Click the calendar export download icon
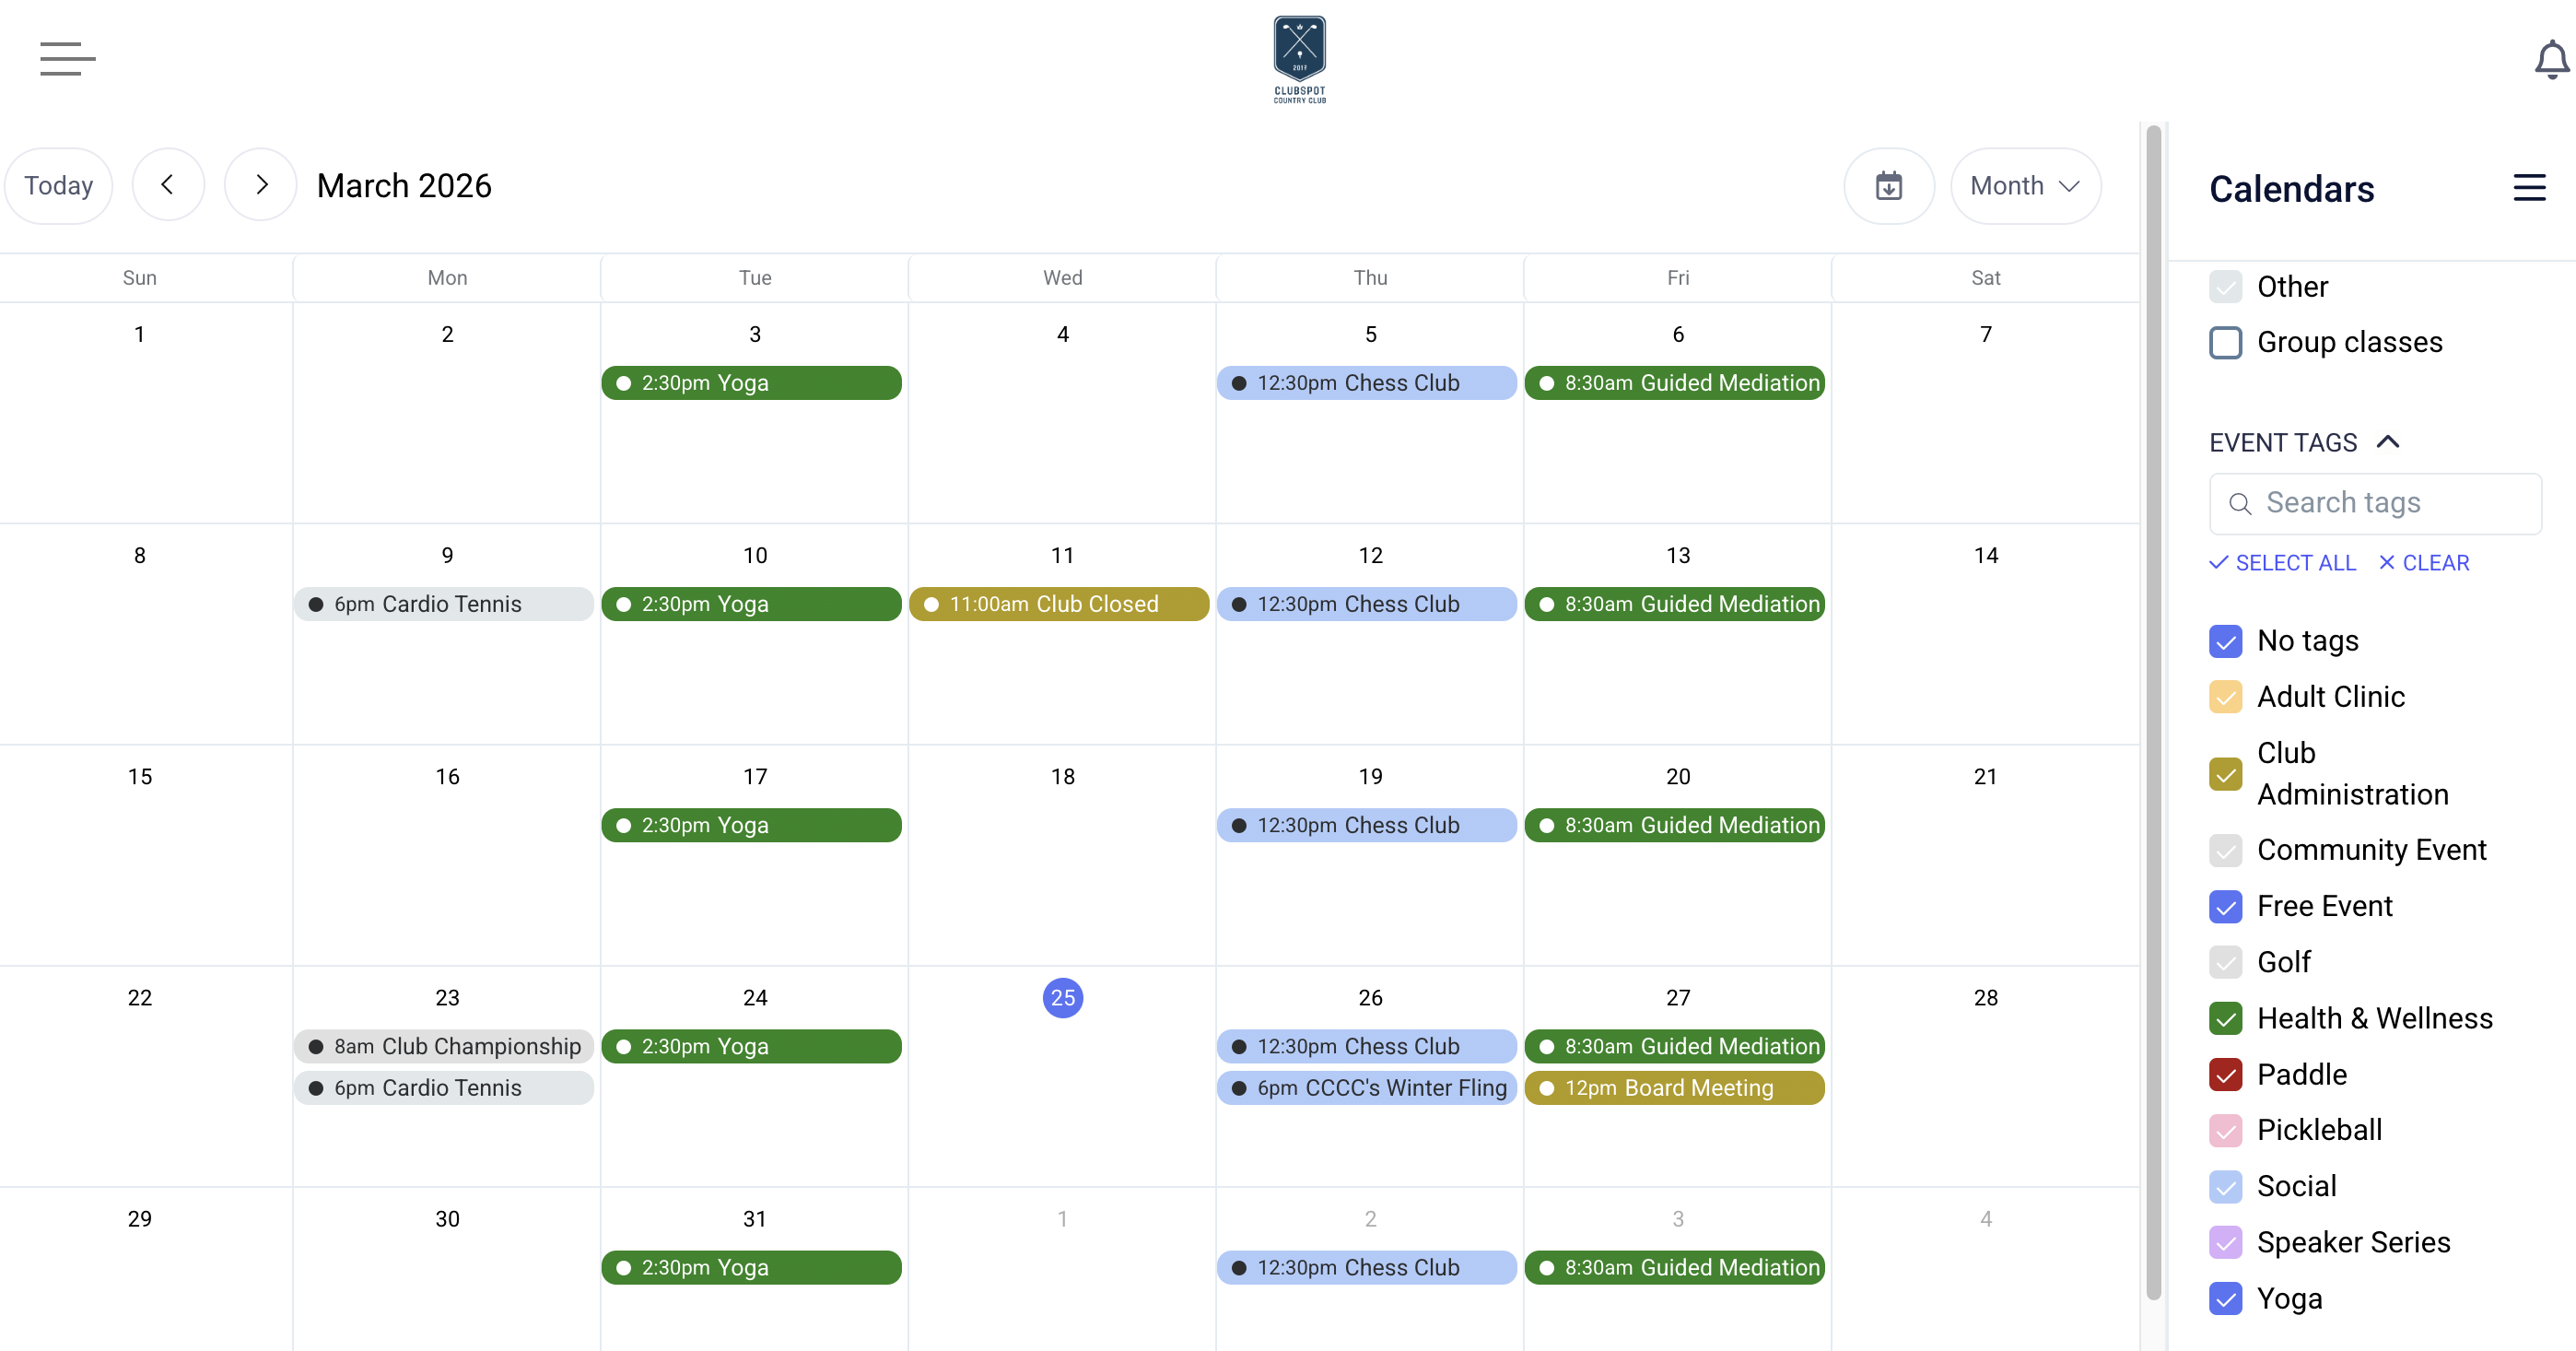 (x=1888, y=186)
